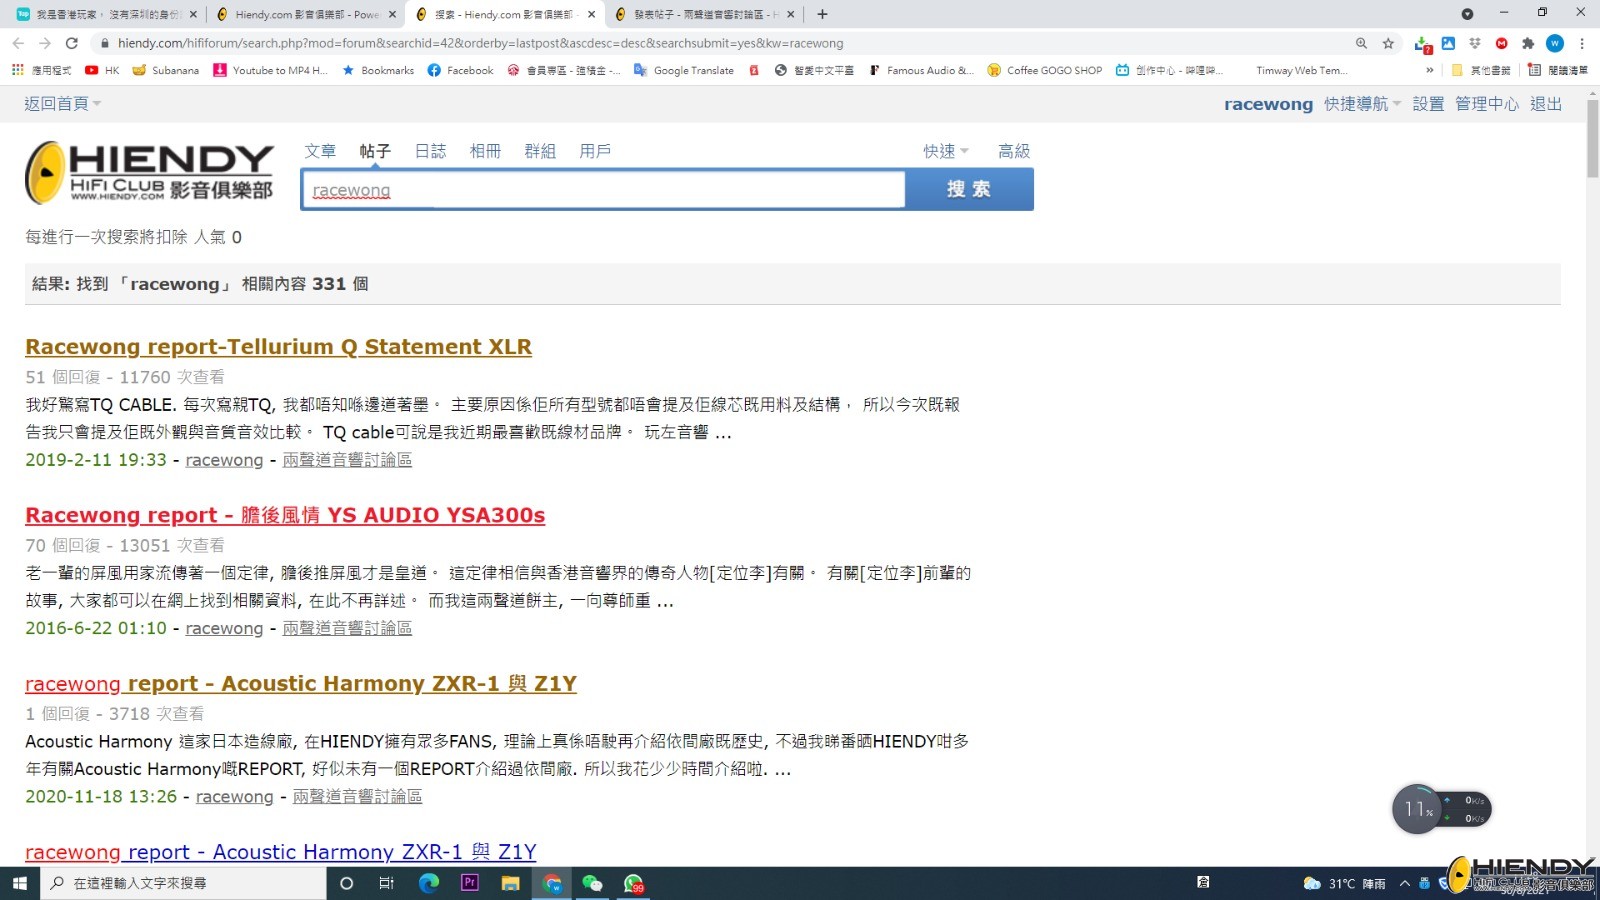1600x900 pixels.
Task: Open the Tellurium Q Statement XLR report
Action: (x=278, y=347)
